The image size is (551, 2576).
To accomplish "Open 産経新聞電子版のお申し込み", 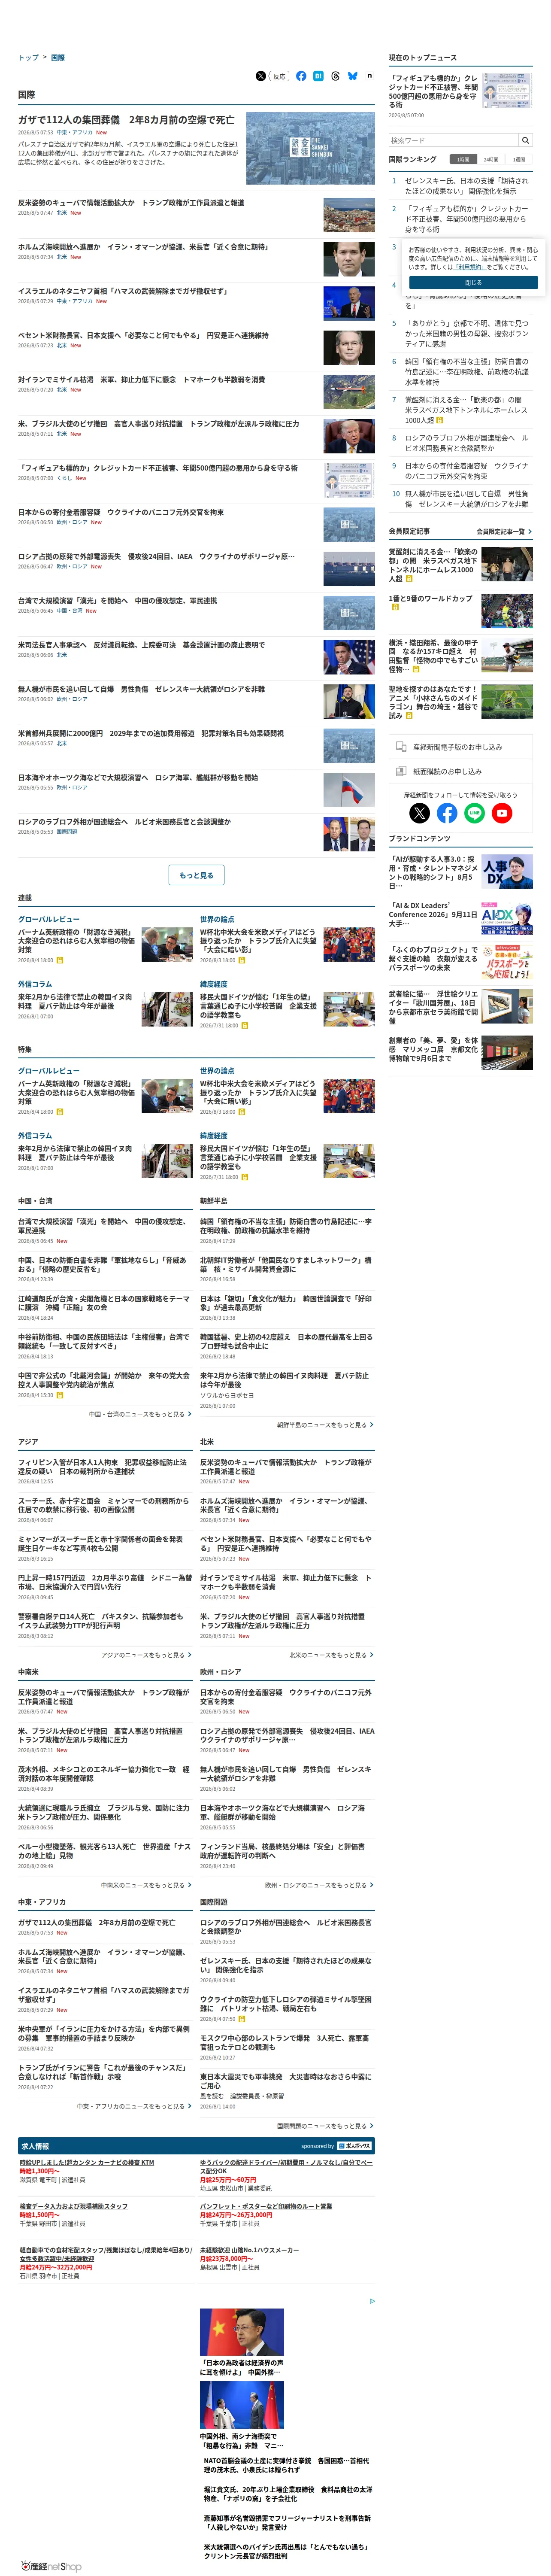I will click(x=460, y=746).
